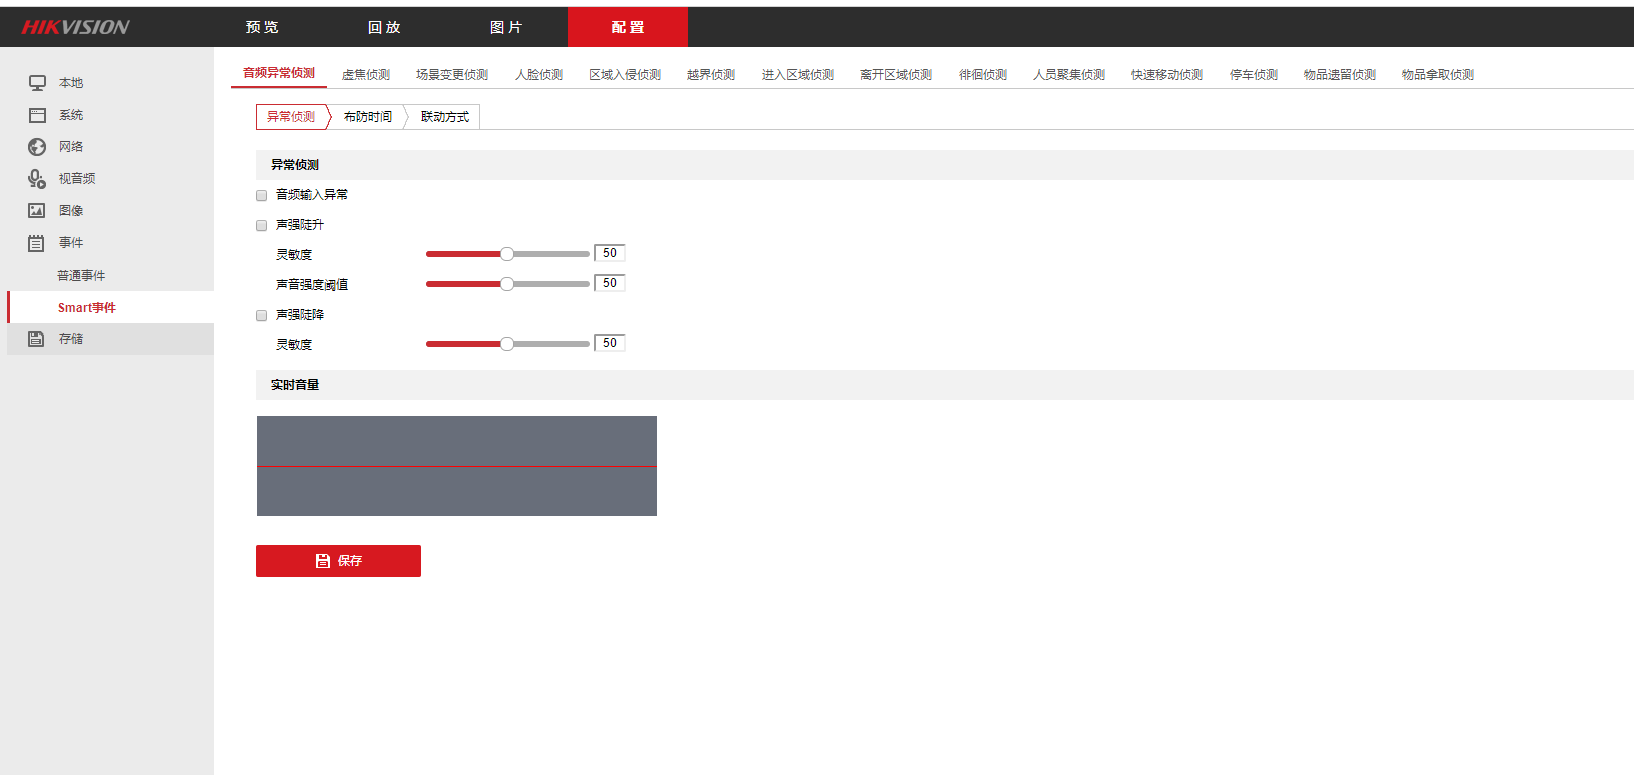This screenshot has height=775, width=1634.
Task: Click the 网络 globe icon
Action: coord(37,147)
